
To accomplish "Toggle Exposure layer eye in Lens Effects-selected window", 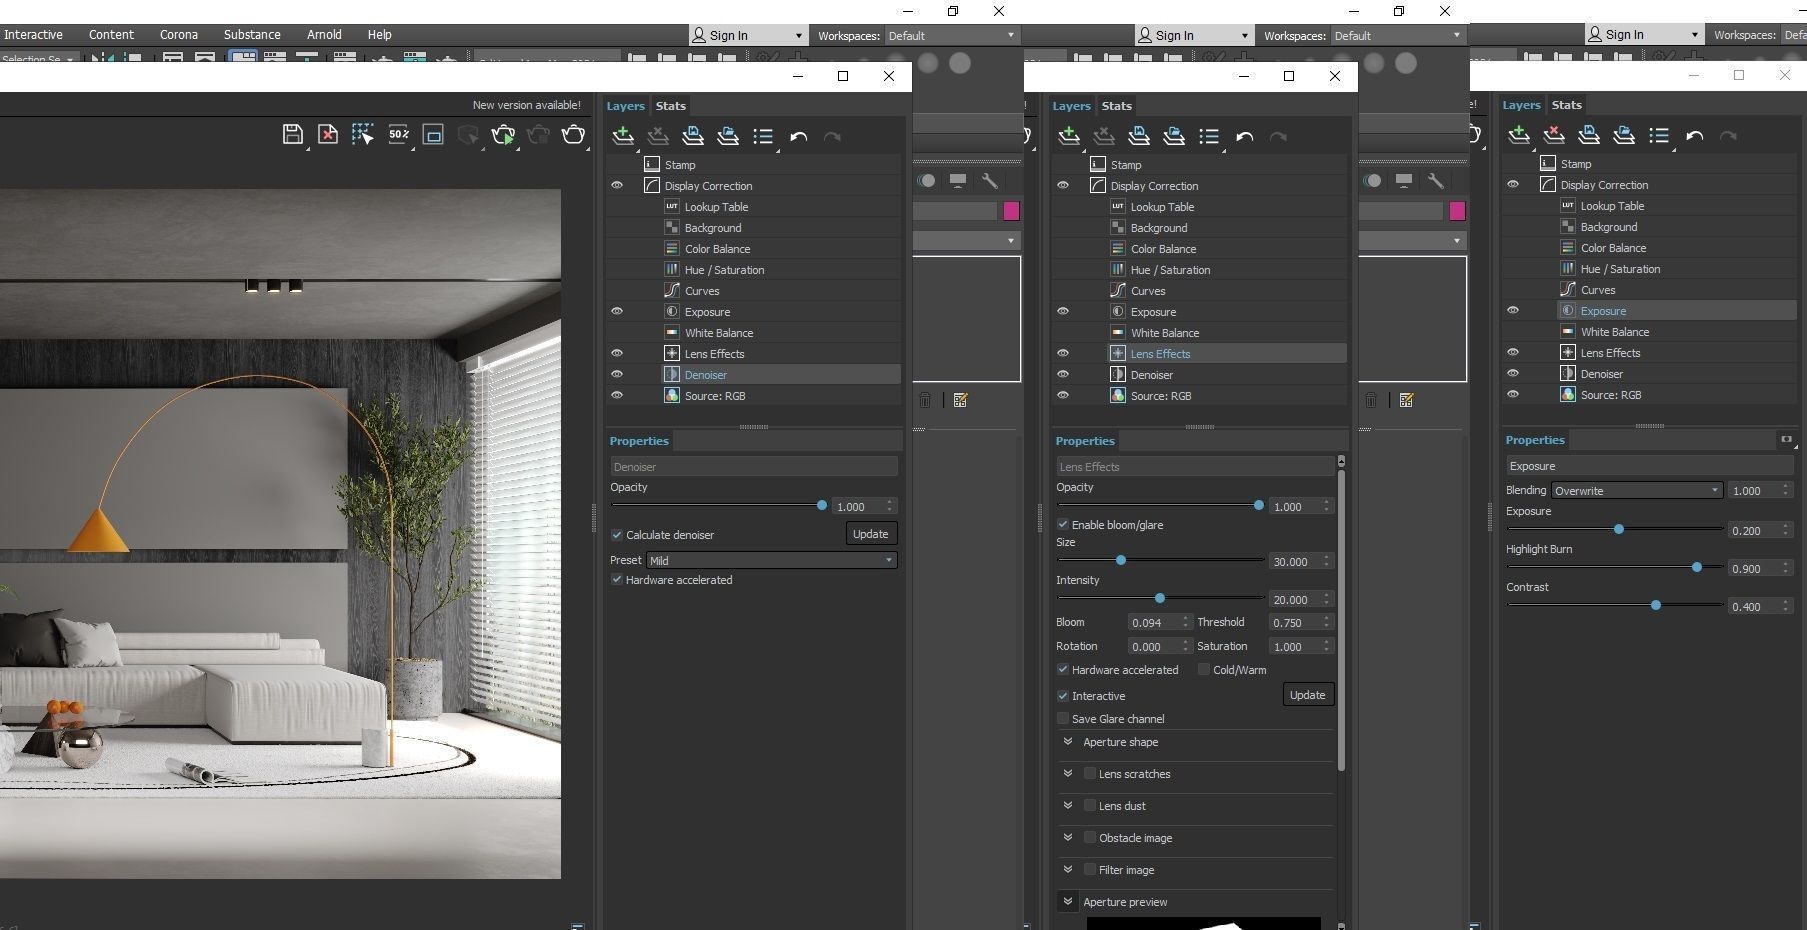I will click(x=1063, y=311).
